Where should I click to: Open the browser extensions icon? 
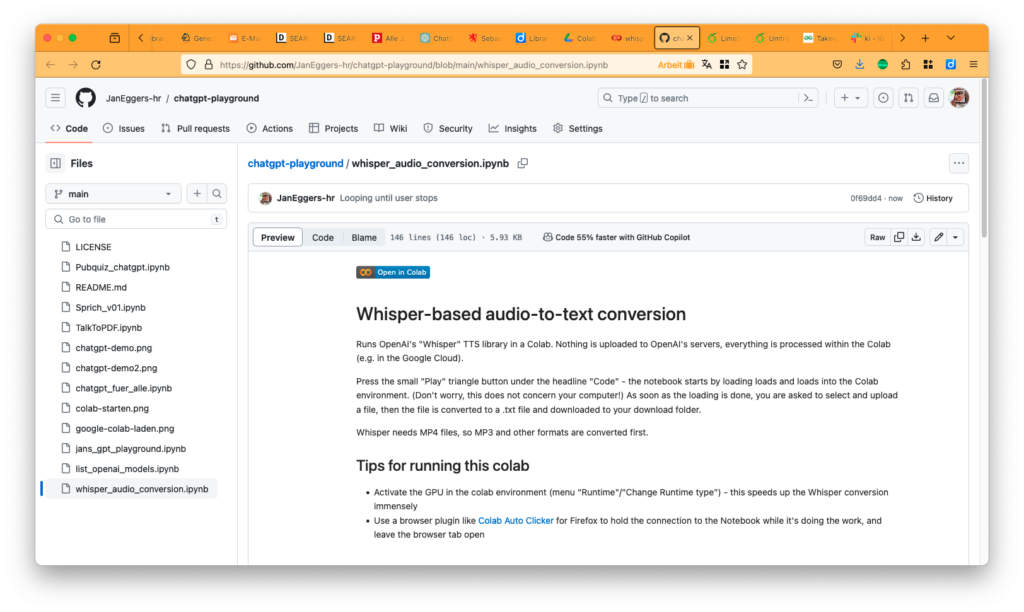click(x=905, y=65)
